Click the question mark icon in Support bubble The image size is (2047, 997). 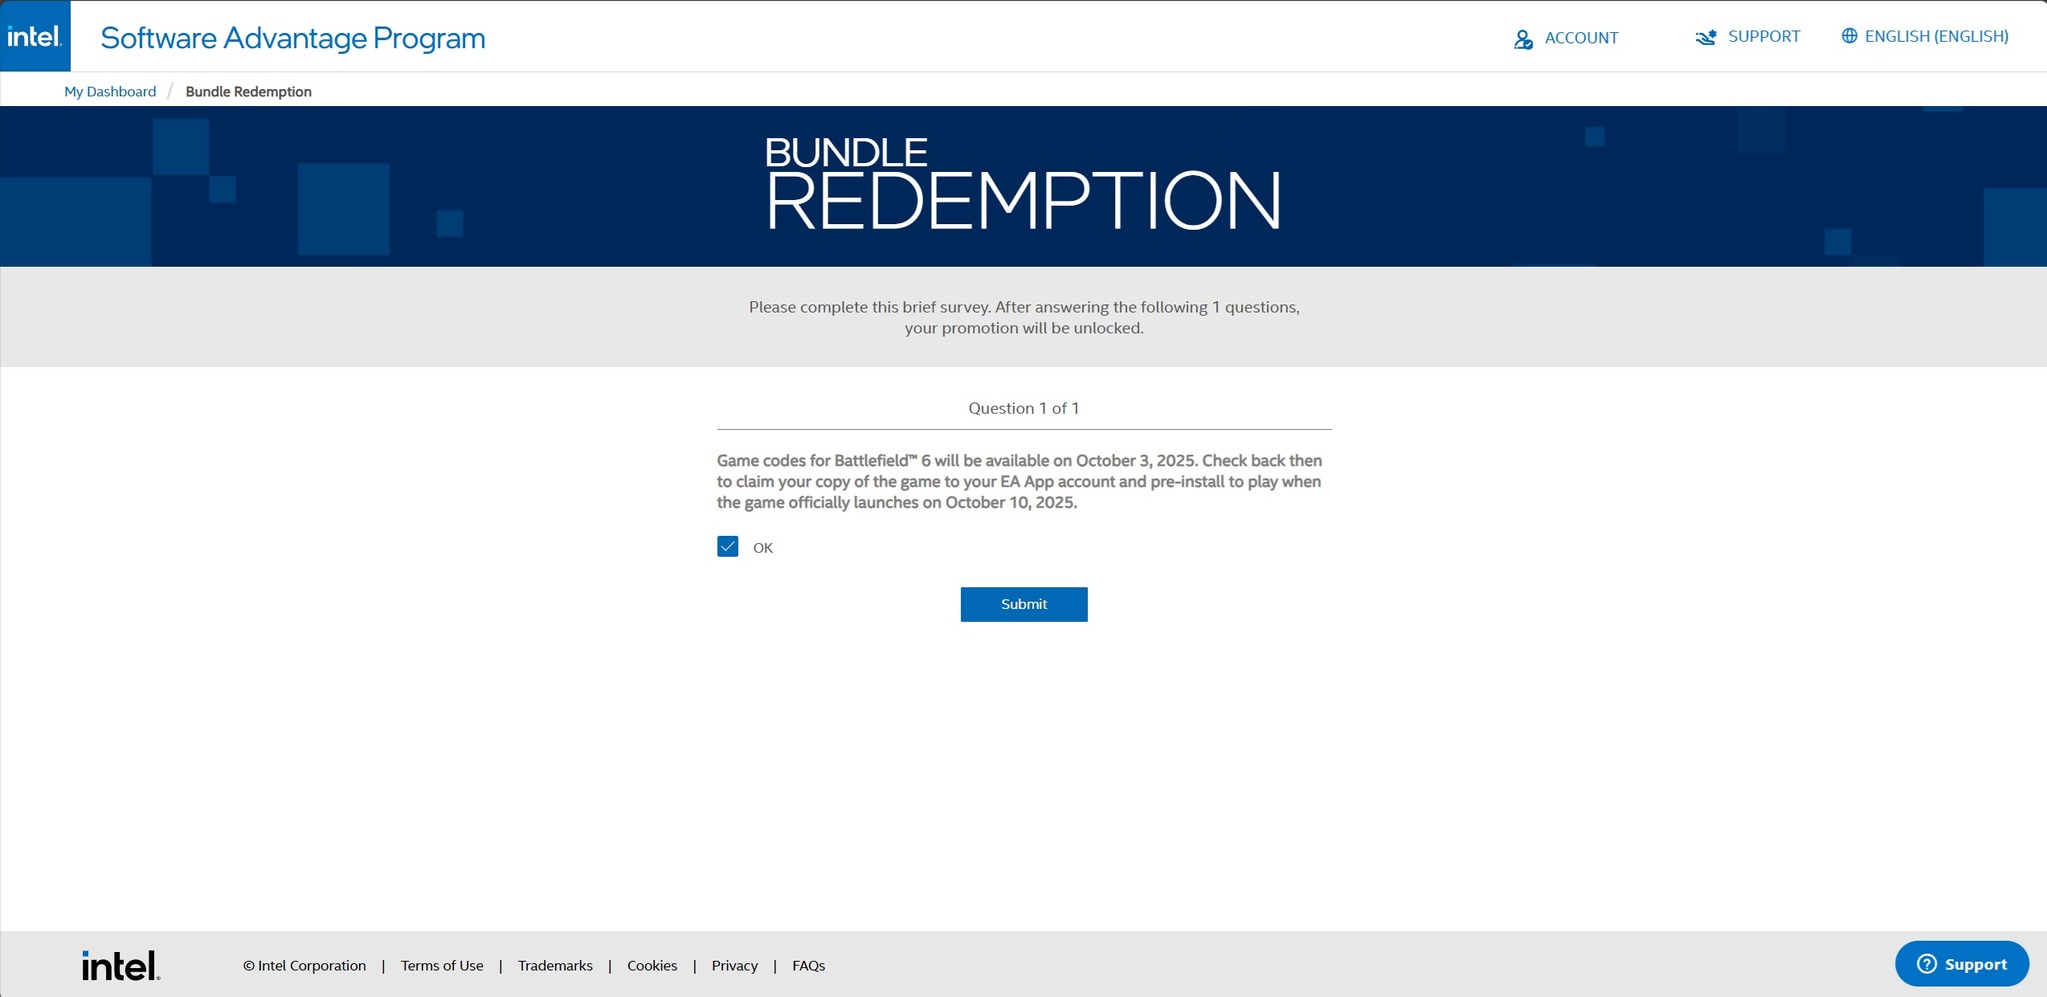tap(1927, 964)
